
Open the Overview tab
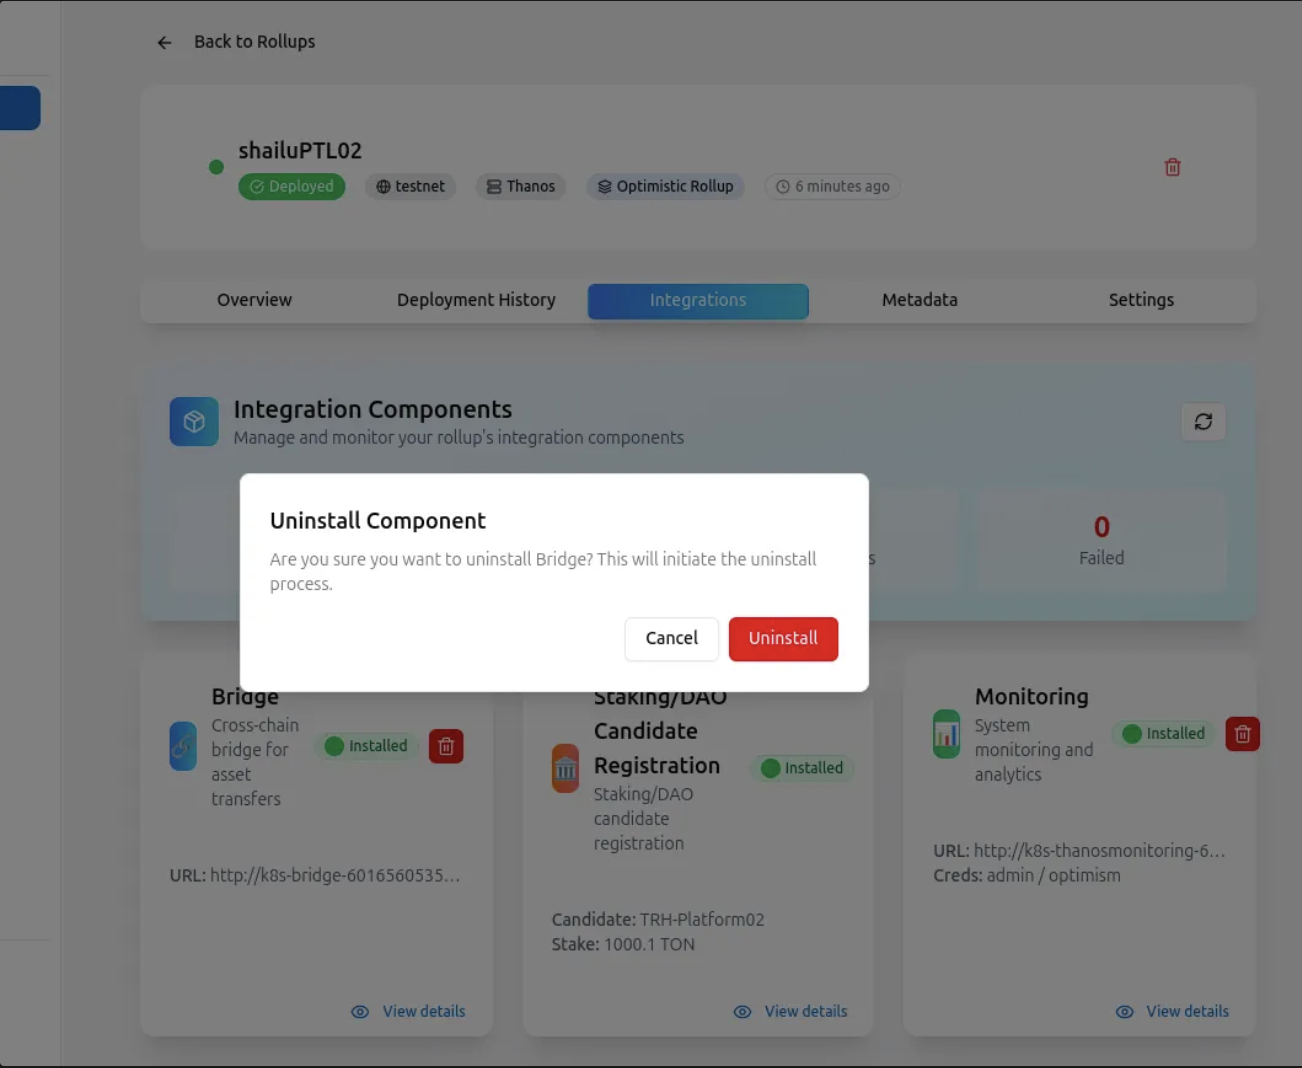click(254, 300)
